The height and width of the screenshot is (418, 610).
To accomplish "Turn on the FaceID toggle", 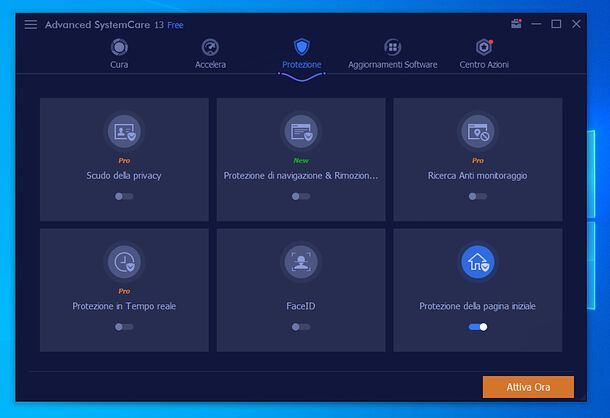I will (301, 327).
